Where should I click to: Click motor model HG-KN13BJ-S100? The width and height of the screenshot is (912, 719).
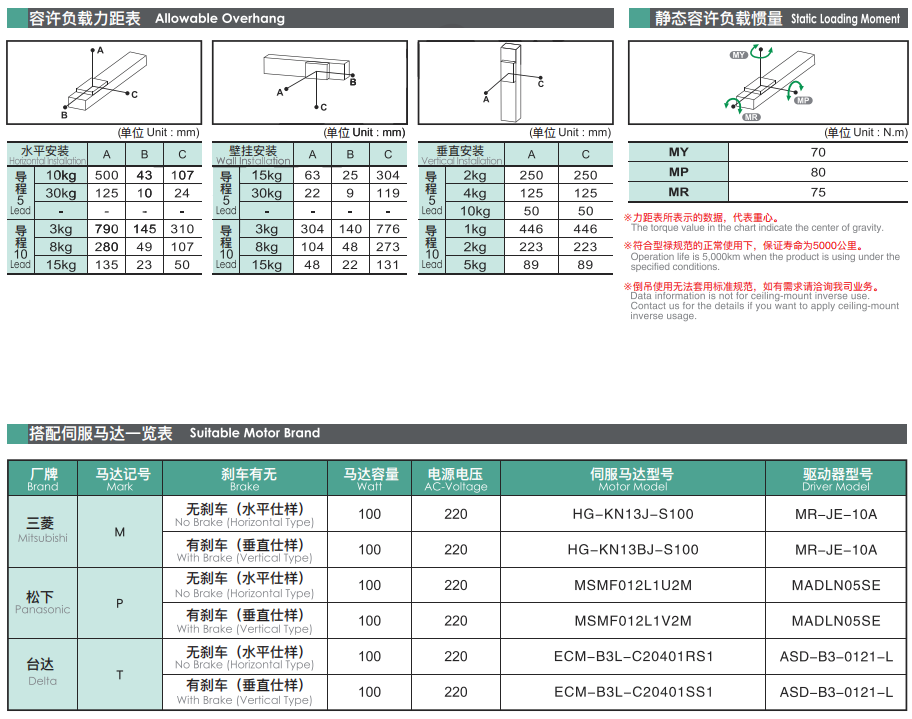(632, 549)
